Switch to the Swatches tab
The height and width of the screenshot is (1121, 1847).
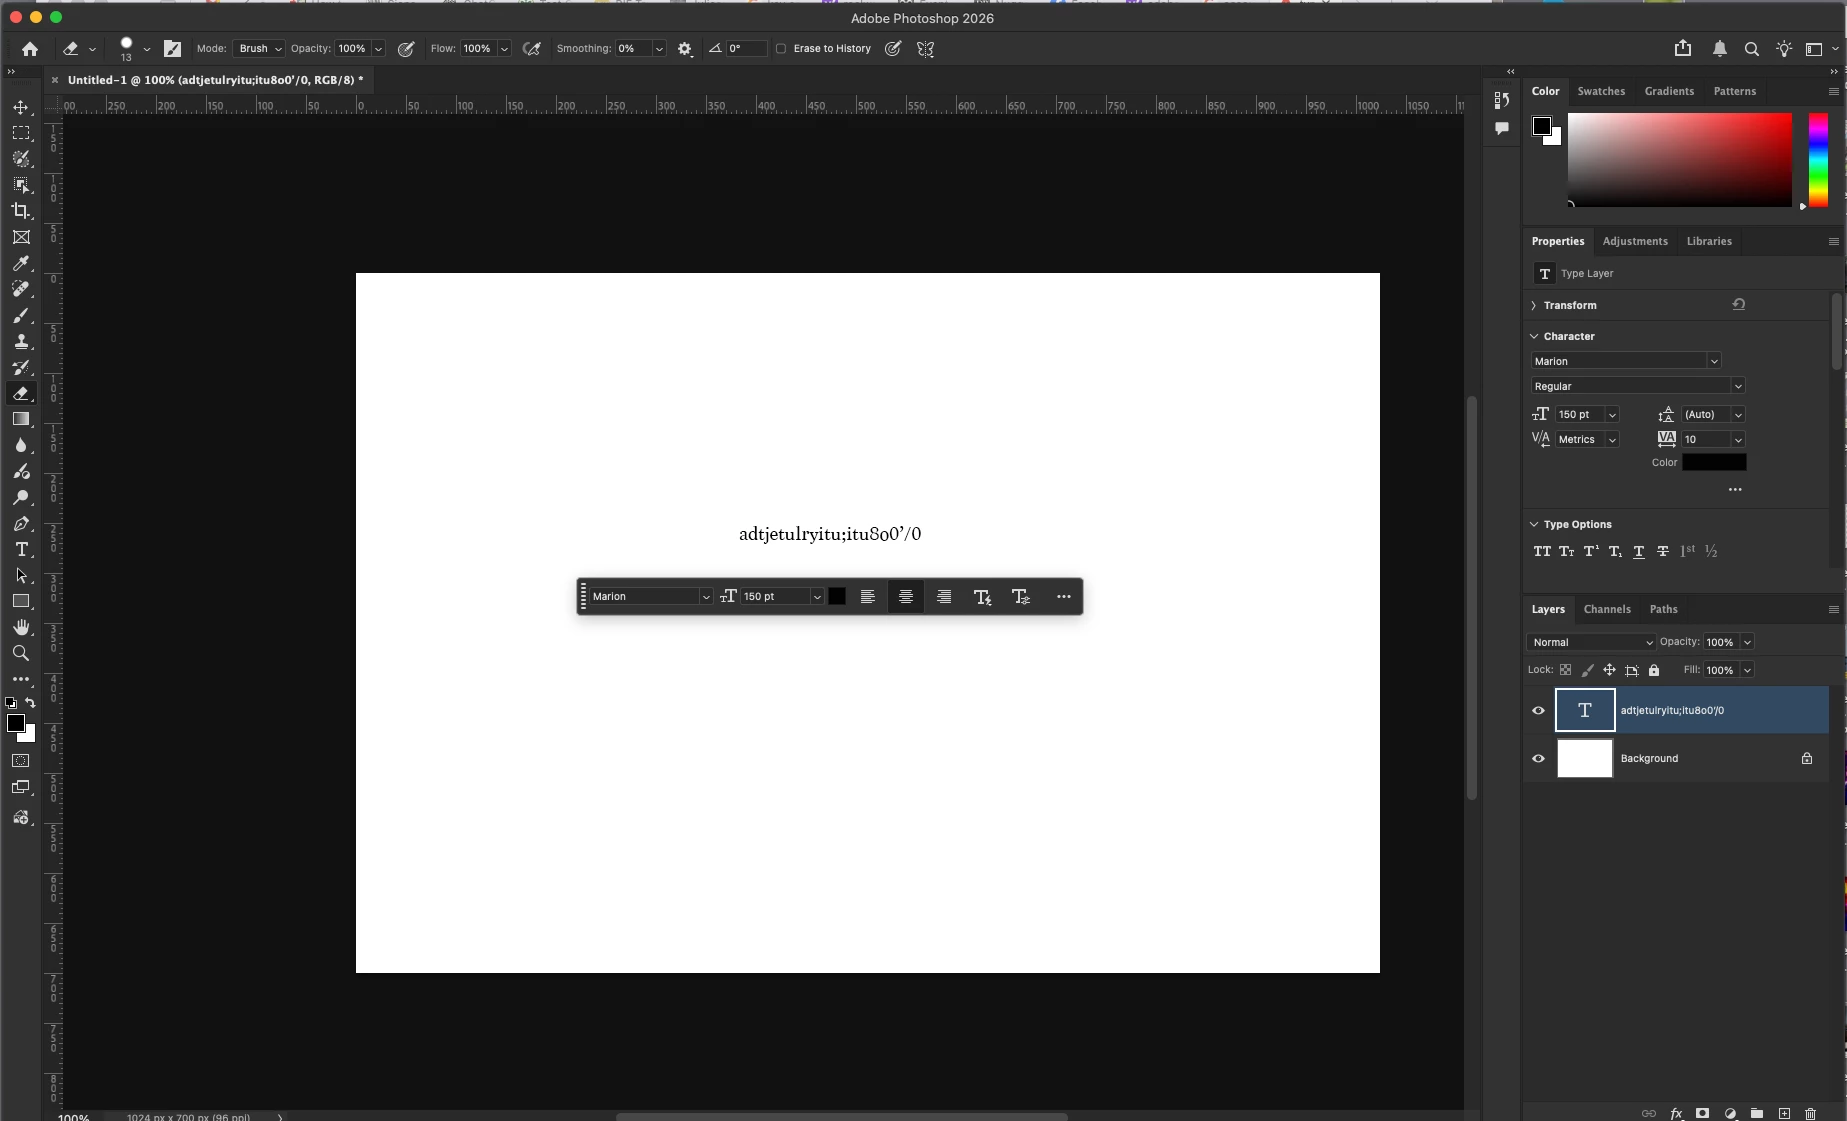(1601, 91)
